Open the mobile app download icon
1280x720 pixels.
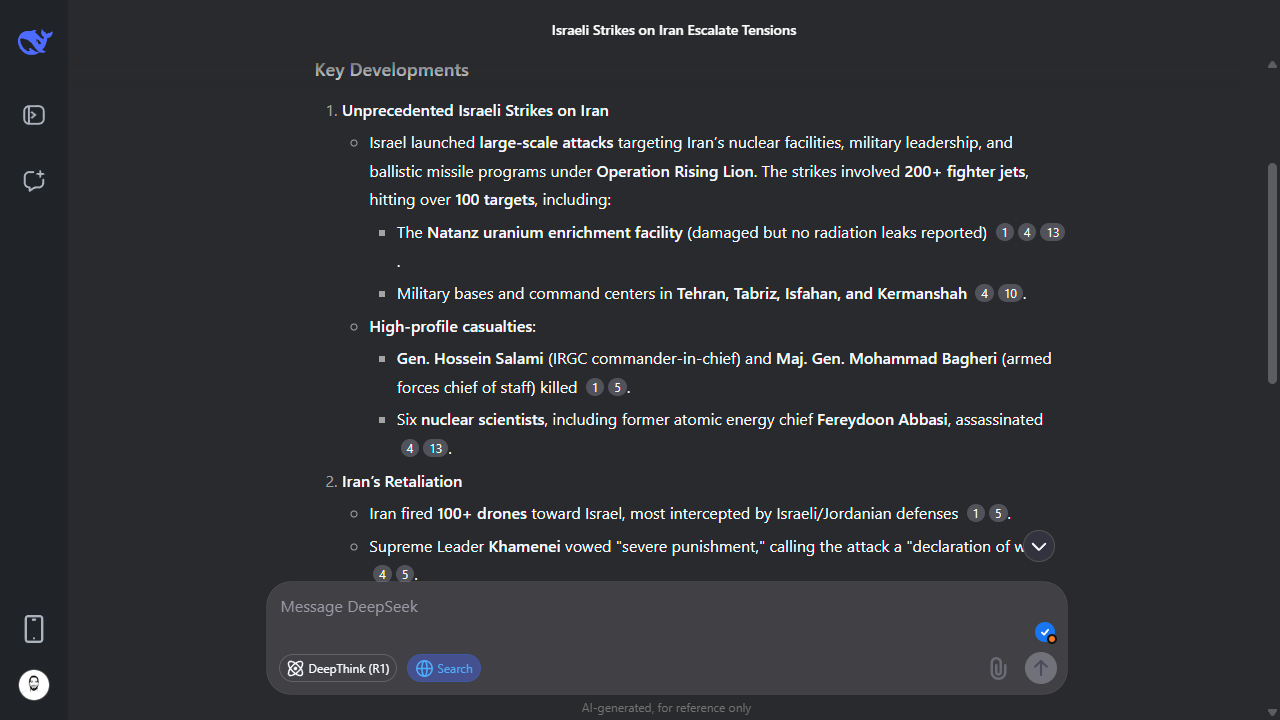tap(34, 629)
